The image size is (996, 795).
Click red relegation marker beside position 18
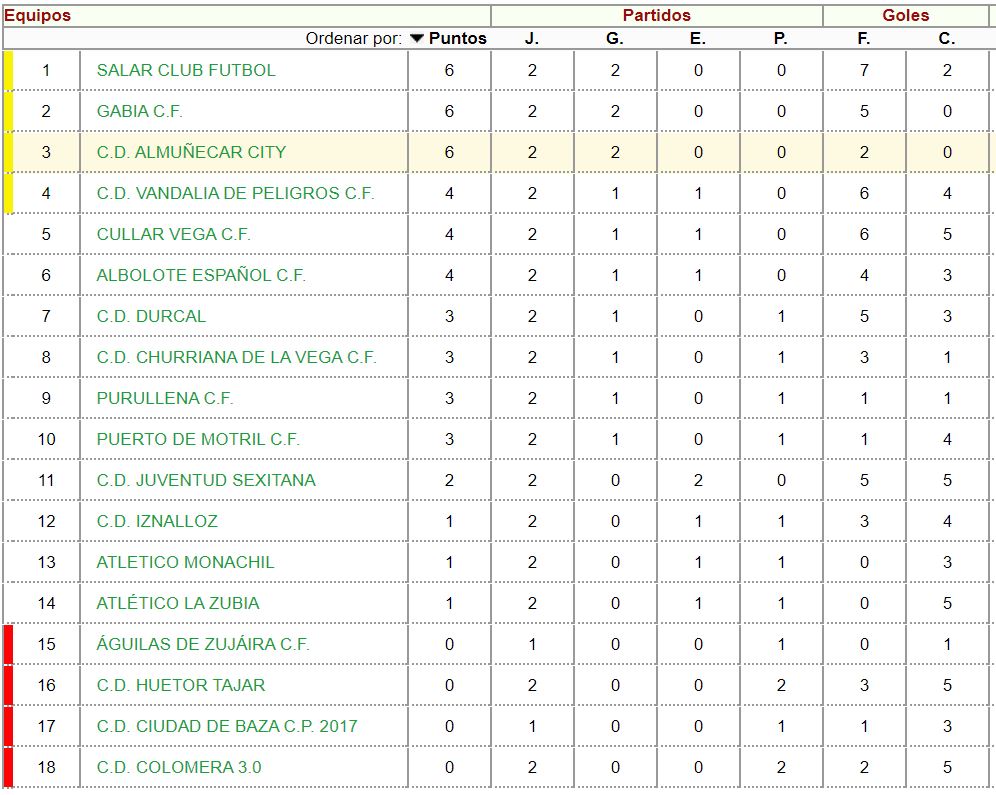[x=8, y=767]
